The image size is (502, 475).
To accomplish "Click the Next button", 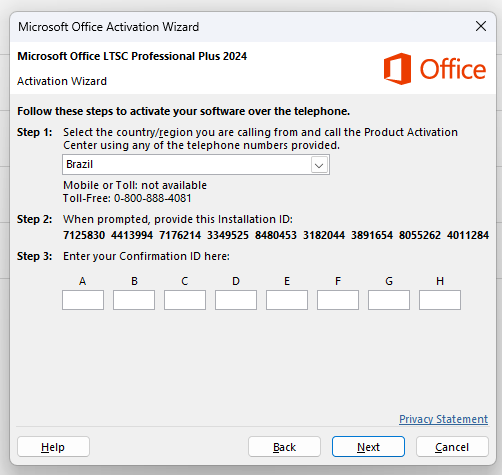I will (x=368, y=447).
